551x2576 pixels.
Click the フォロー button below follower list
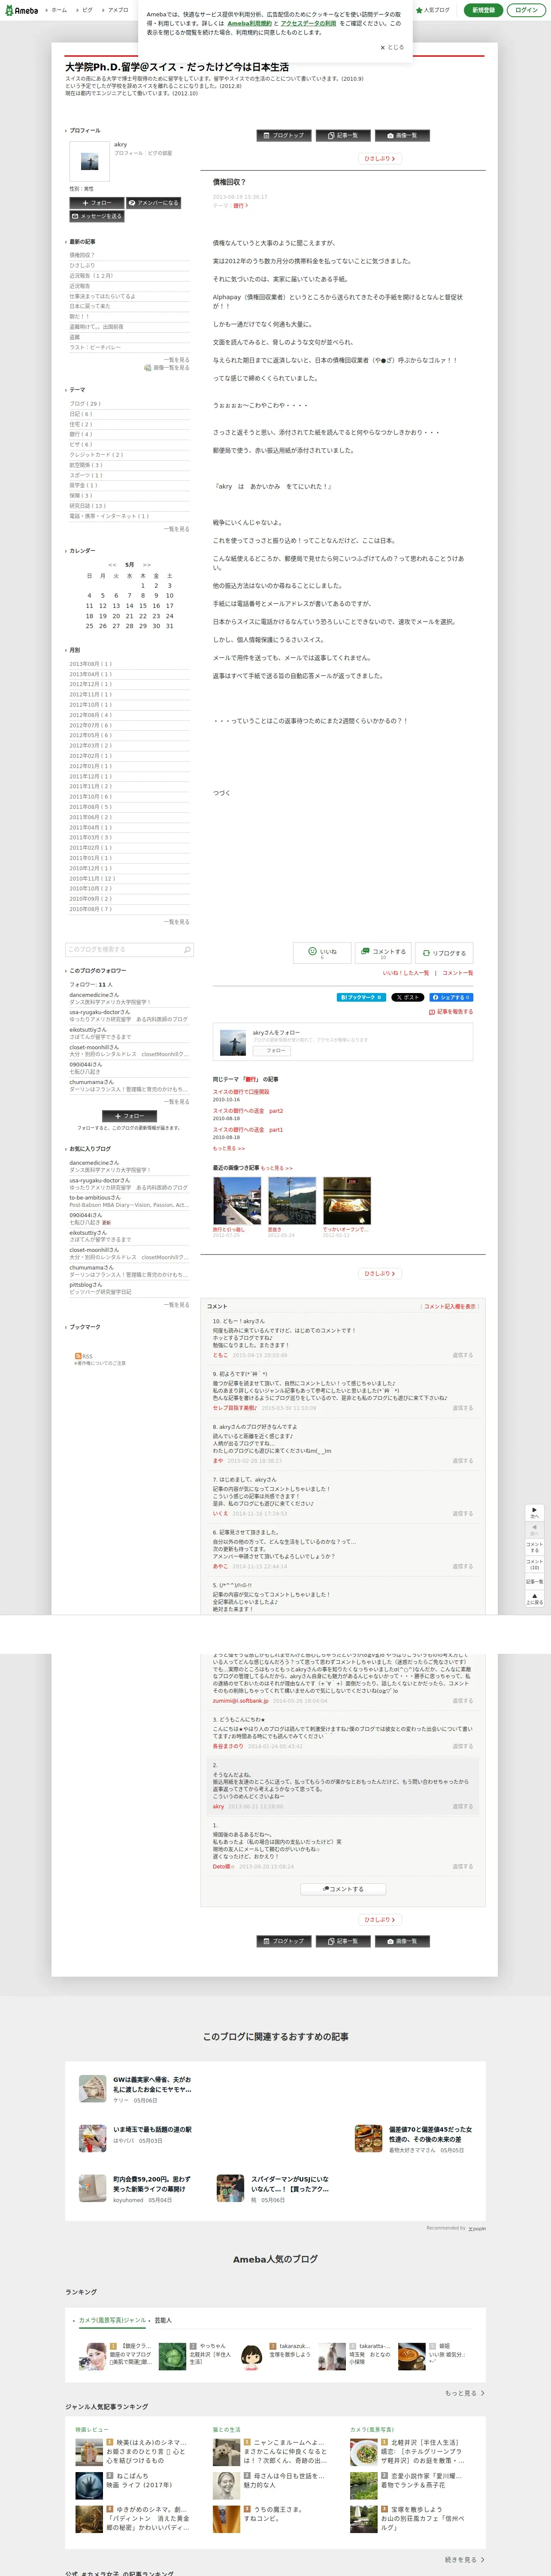129,1116
